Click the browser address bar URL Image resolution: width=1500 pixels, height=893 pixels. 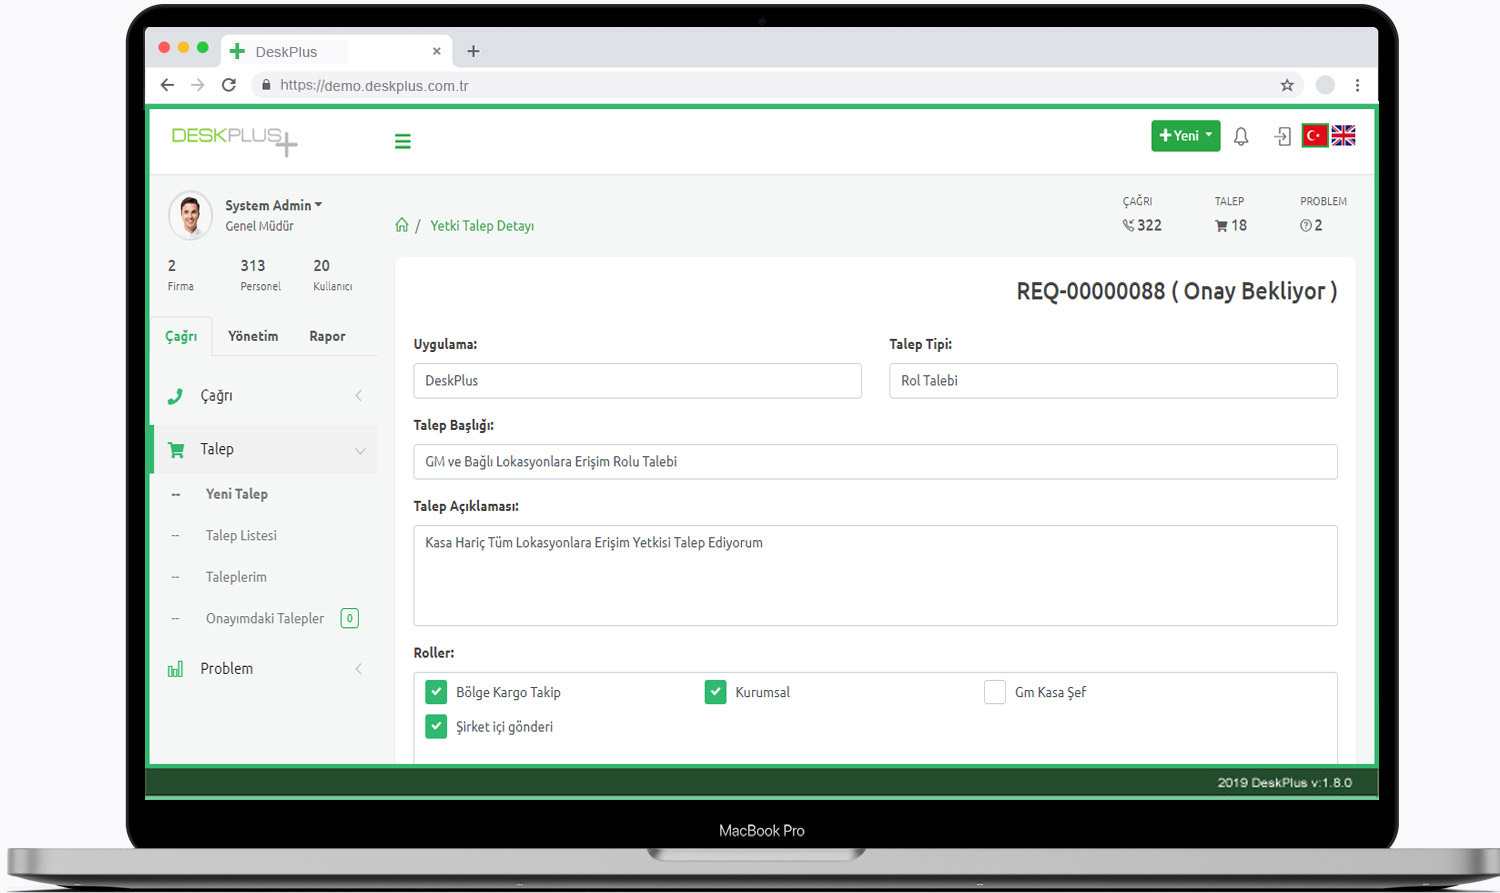[x=374, y=86]
